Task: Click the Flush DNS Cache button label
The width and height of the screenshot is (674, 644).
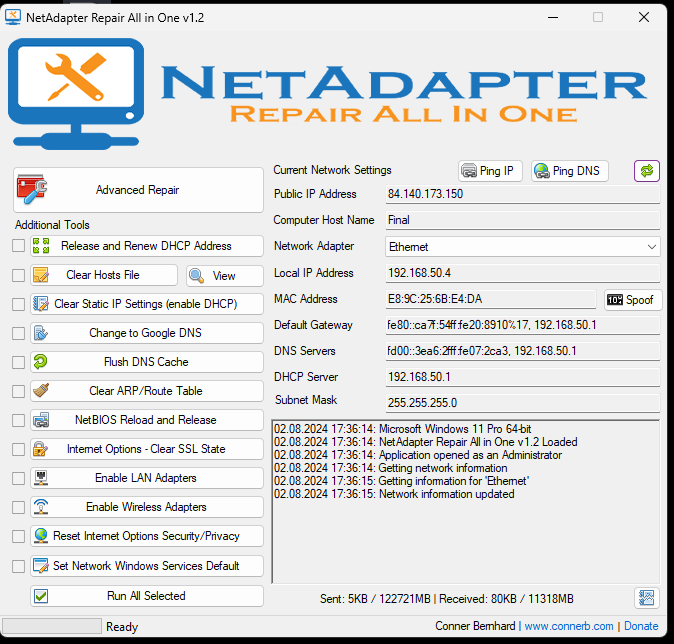Action: pos(146,362)
